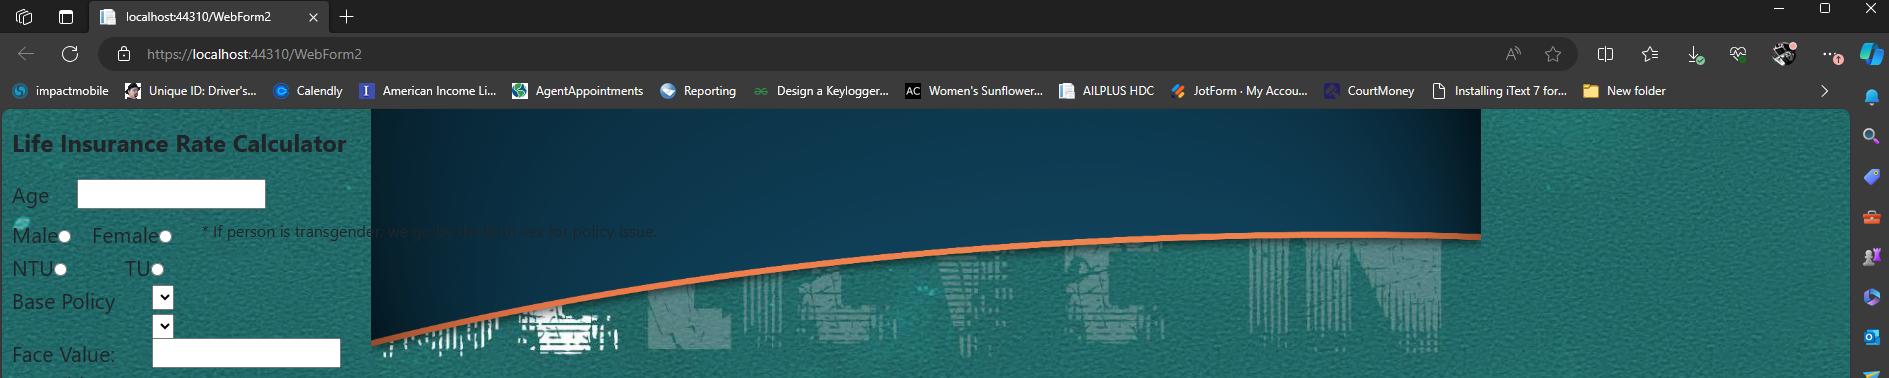This screenshot has width=1889, height=378.
Task: Open JotForm My Account bookmark
Action: coord(1239,91)
